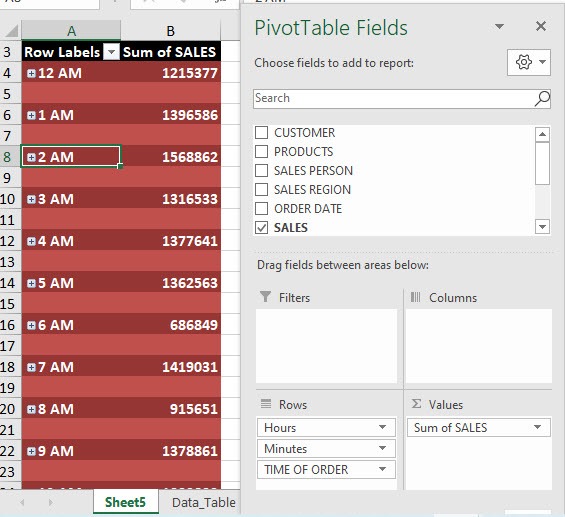Check the SALES REGION field checkbox
The width and height of the screenshot is (565, 517).
pos(261,190)
